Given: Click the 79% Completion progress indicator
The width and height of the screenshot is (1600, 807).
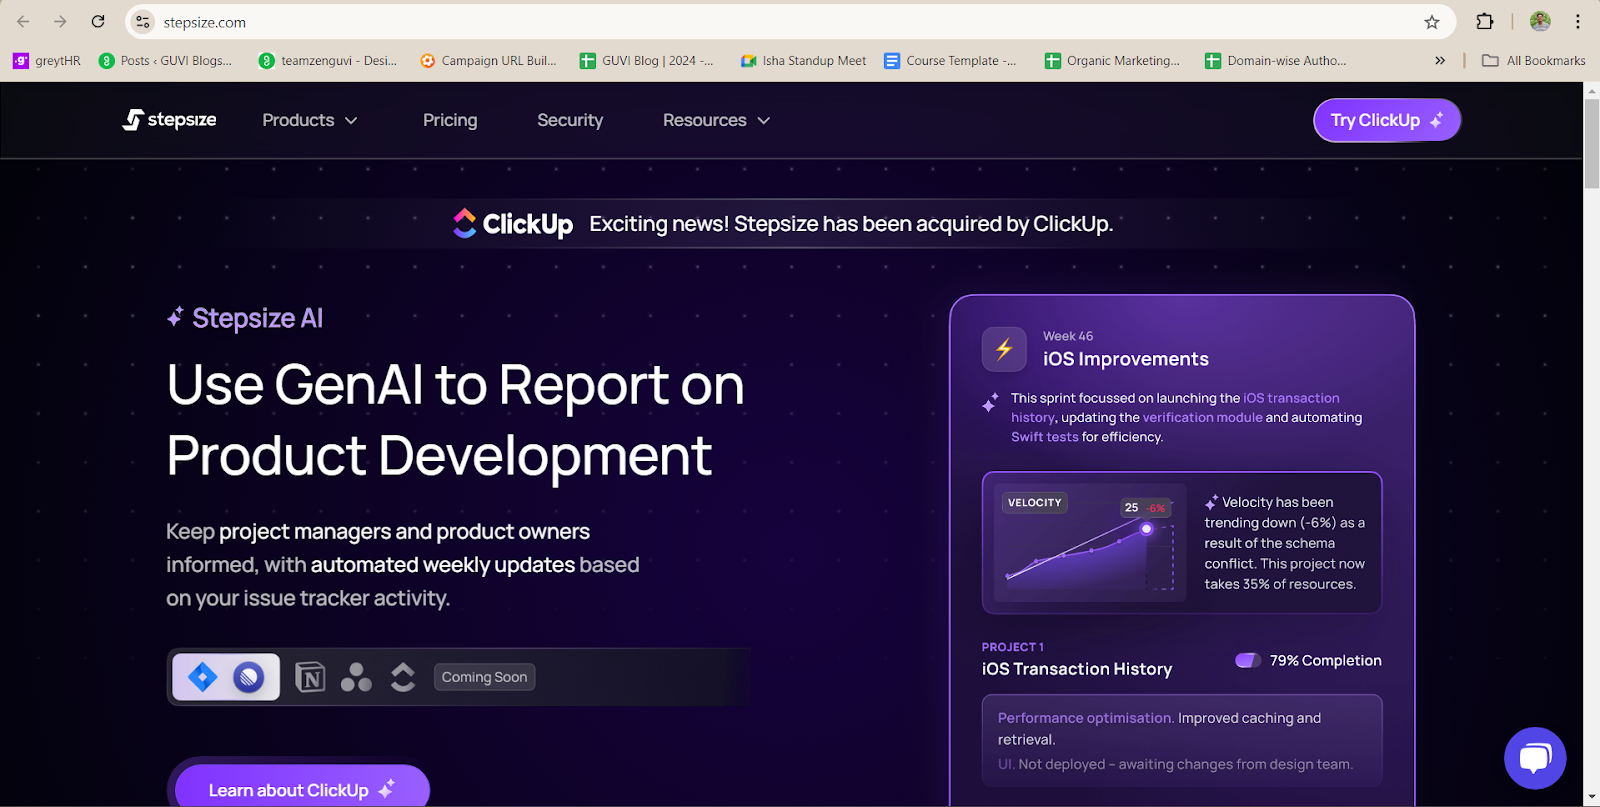Looking at the screenshot, I should click(1309, 661).
